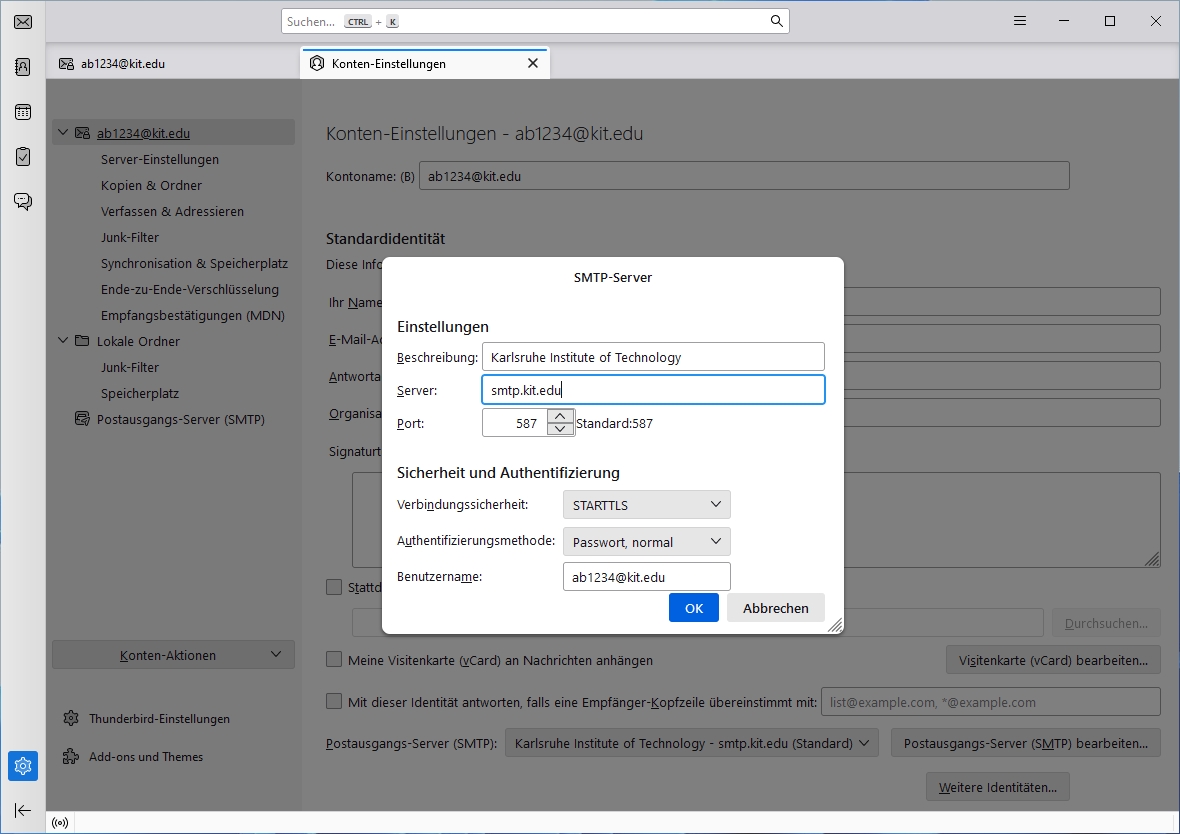Click the Benutzername input field

[x=646, y=577]
